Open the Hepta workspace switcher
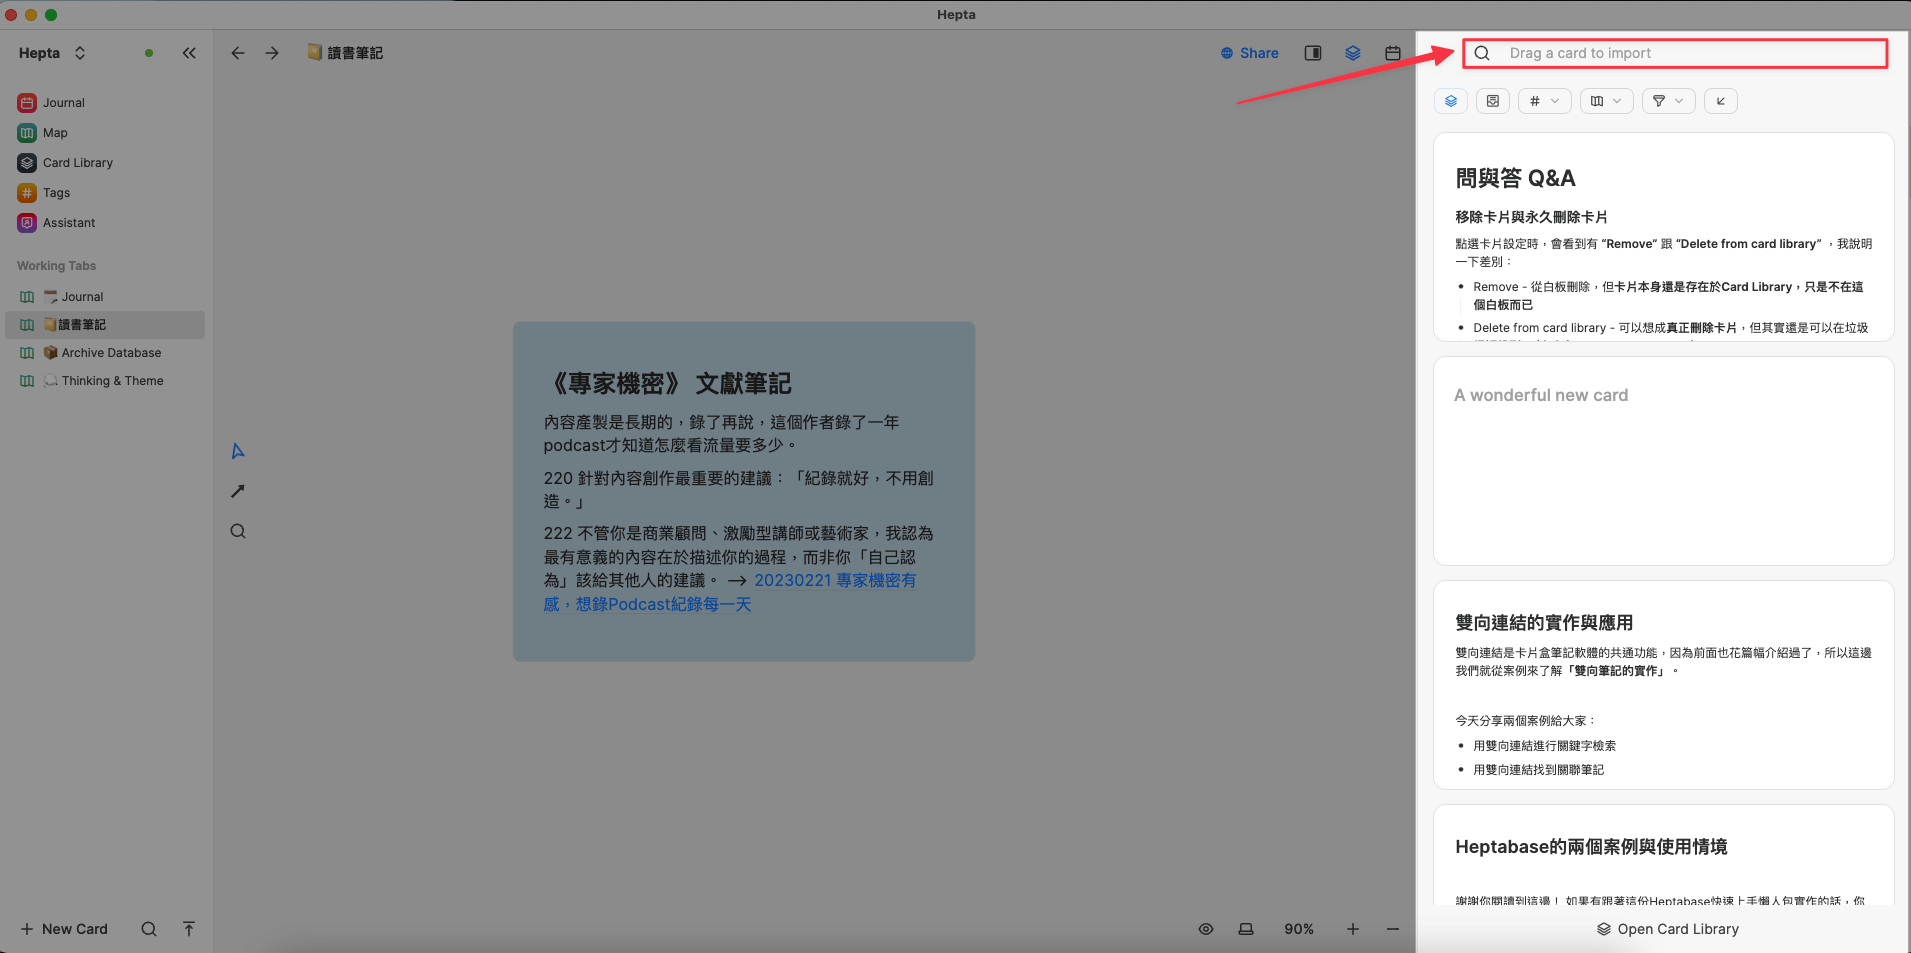This screenshot has width=1911, height=953. [x=52, y=53]
